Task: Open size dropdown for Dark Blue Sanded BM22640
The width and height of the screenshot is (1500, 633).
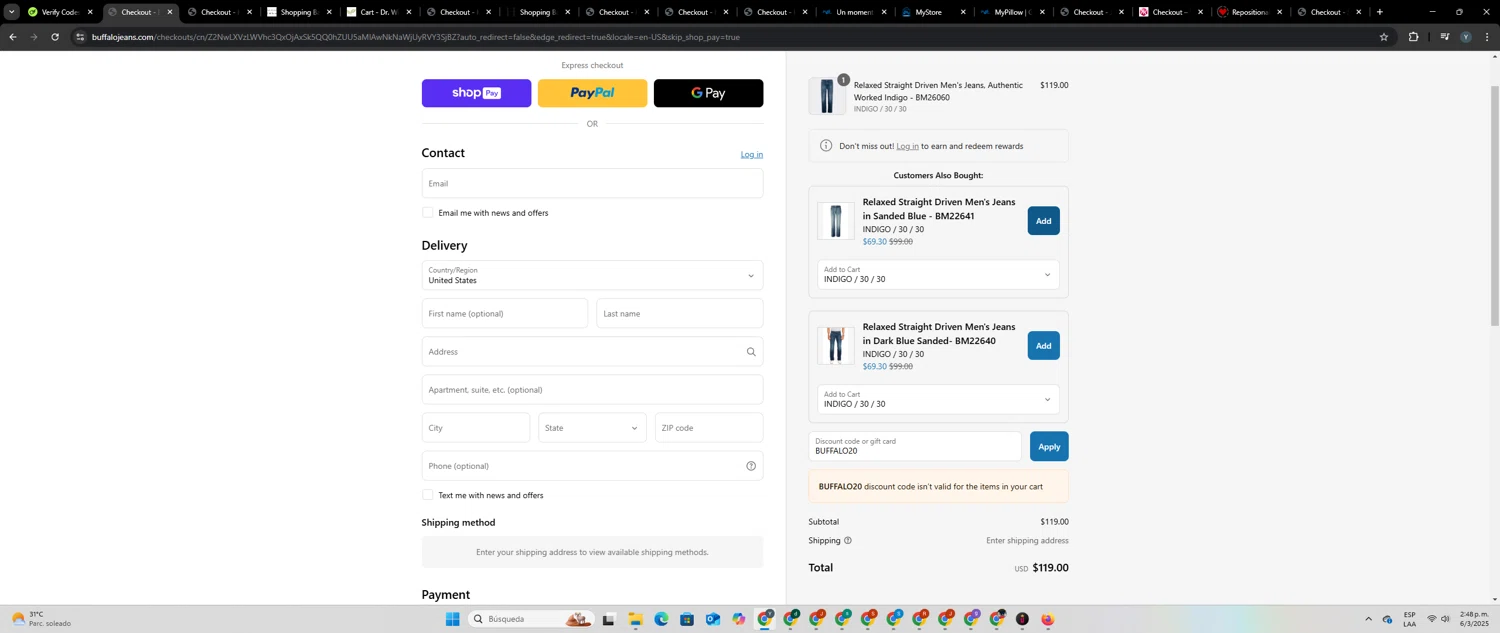Action: coord(938,400)
